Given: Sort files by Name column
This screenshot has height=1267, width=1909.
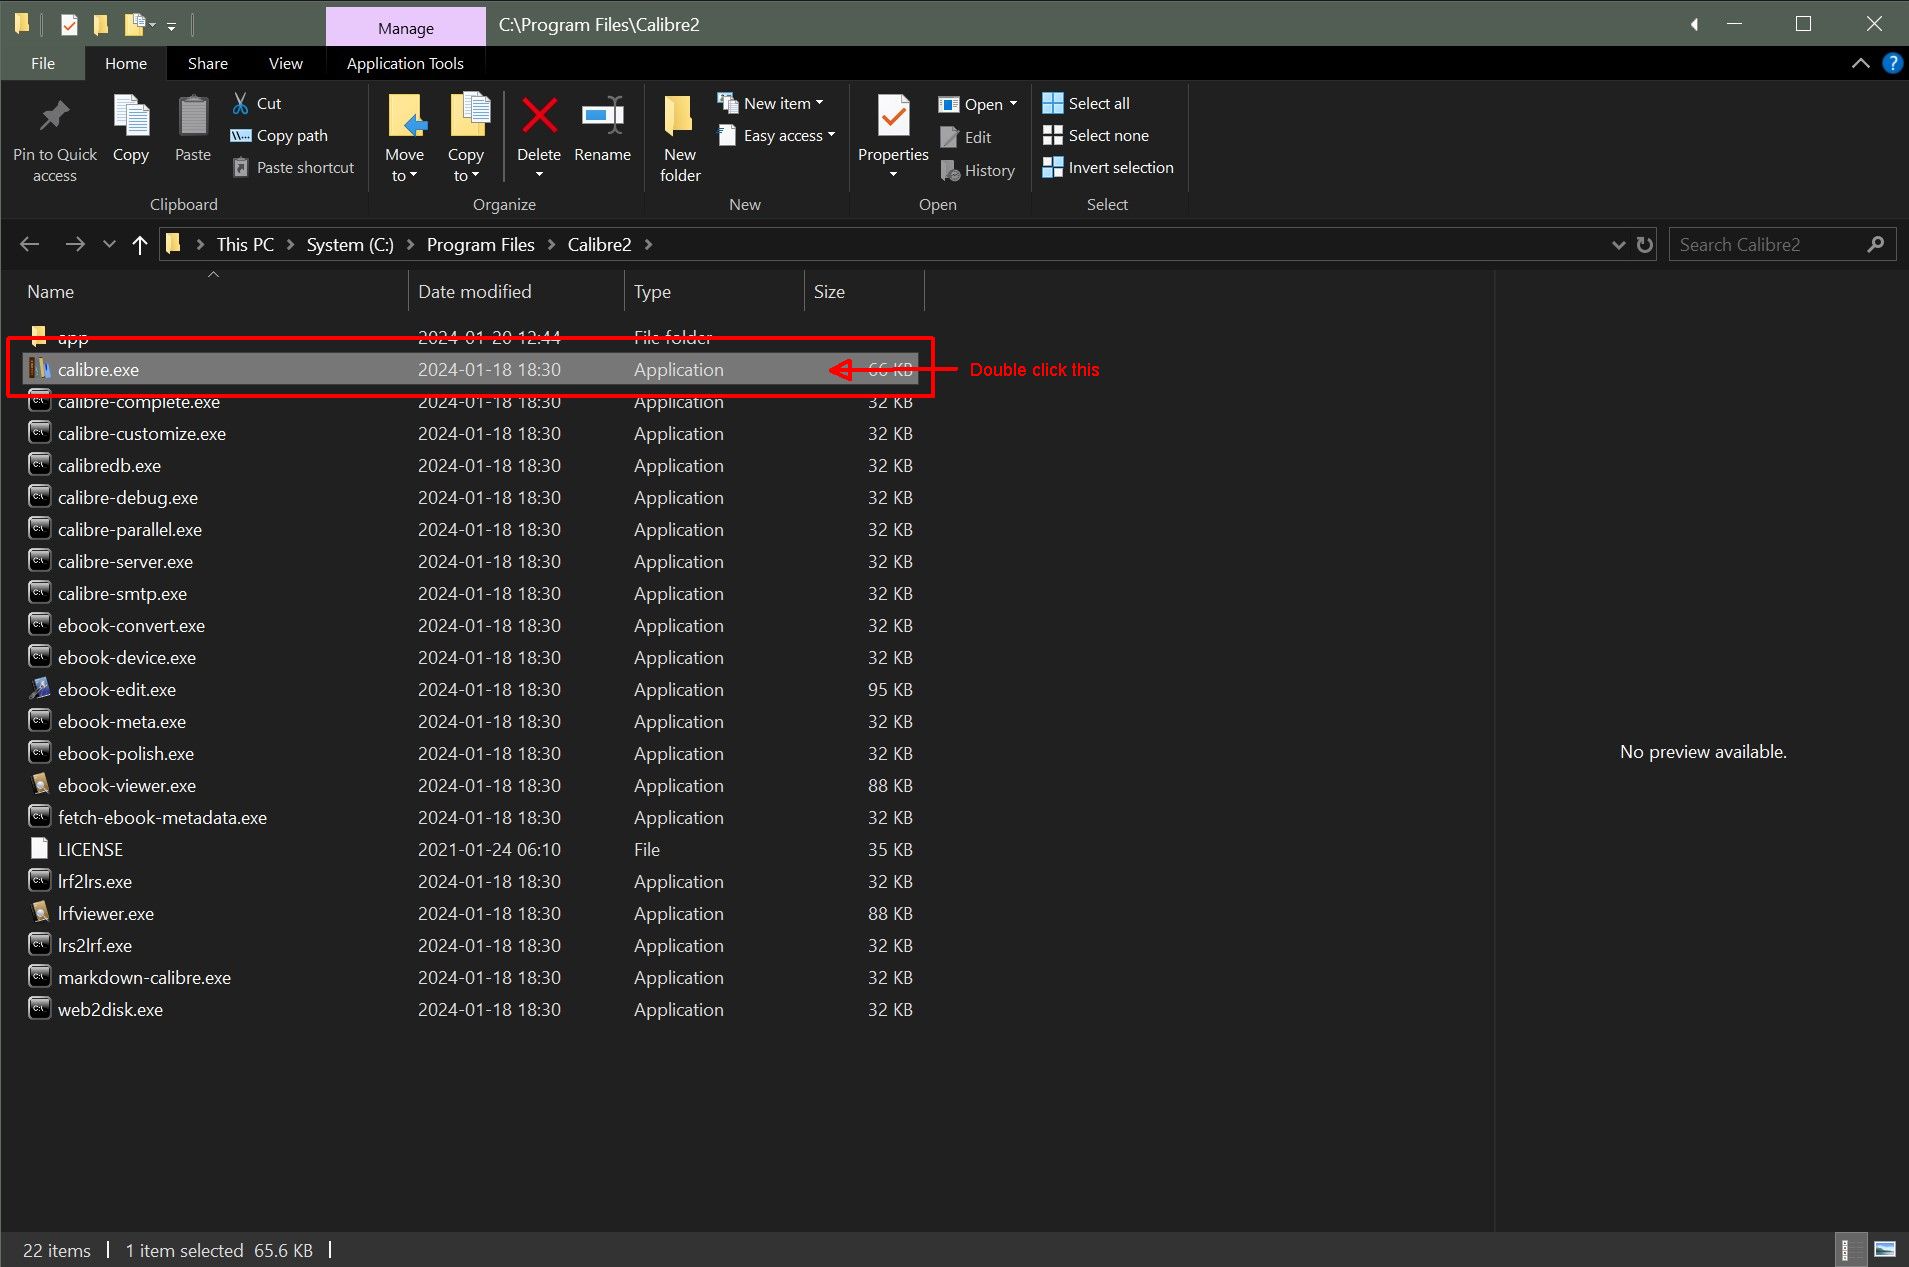Looking at the screenshot, I should [x=214, y=291].
